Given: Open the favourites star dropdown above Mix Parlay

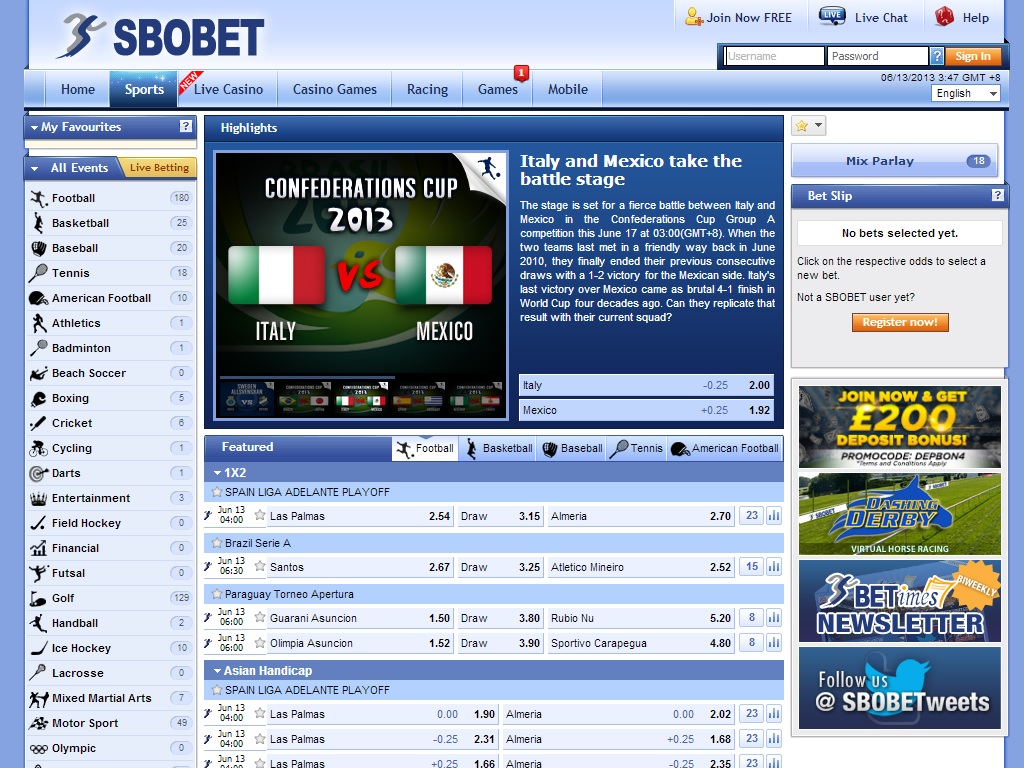Looking at the screenshot, I should click(808, 125).
